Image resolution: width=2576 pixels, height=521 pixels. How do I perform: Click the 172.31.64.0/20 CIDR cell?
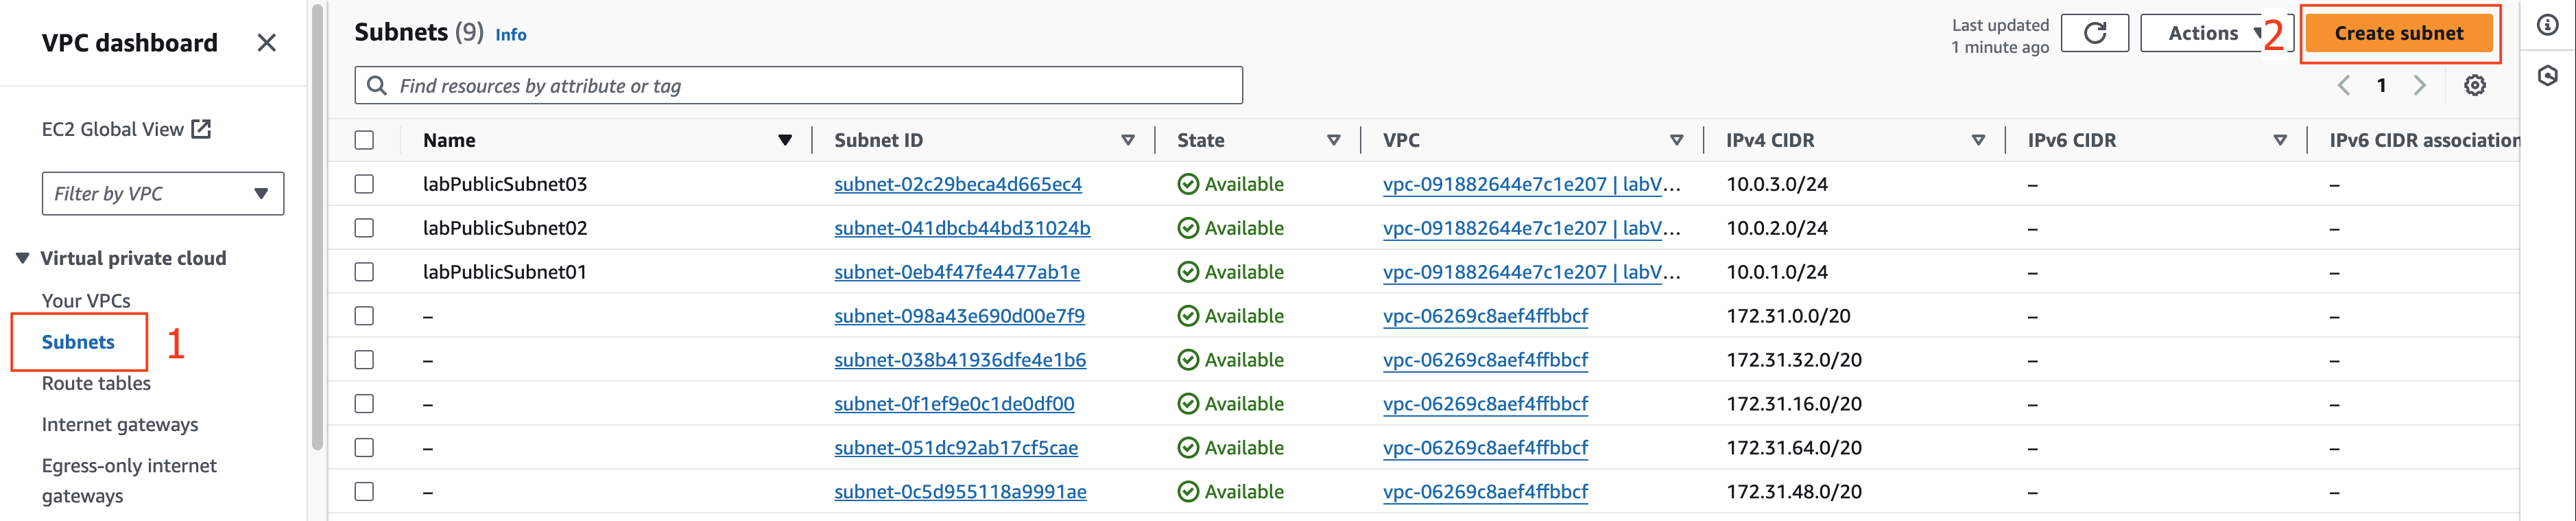[1794, 448]
